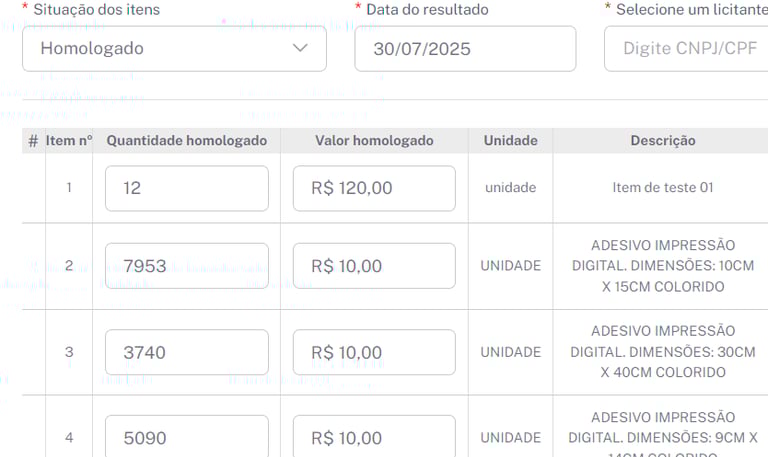This screenshot has width=768, height=457.
Task: Select quantity field showing 5090
Action: (x=187, y=436)
